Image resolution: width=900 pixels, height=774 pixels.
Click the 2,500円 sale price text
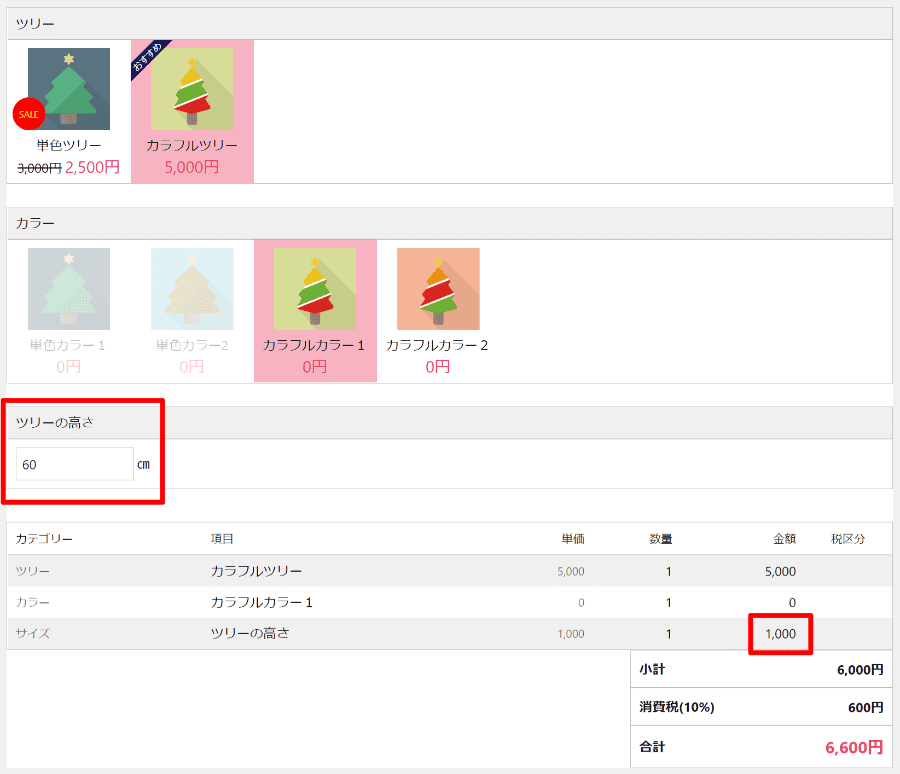pos(92,168)
